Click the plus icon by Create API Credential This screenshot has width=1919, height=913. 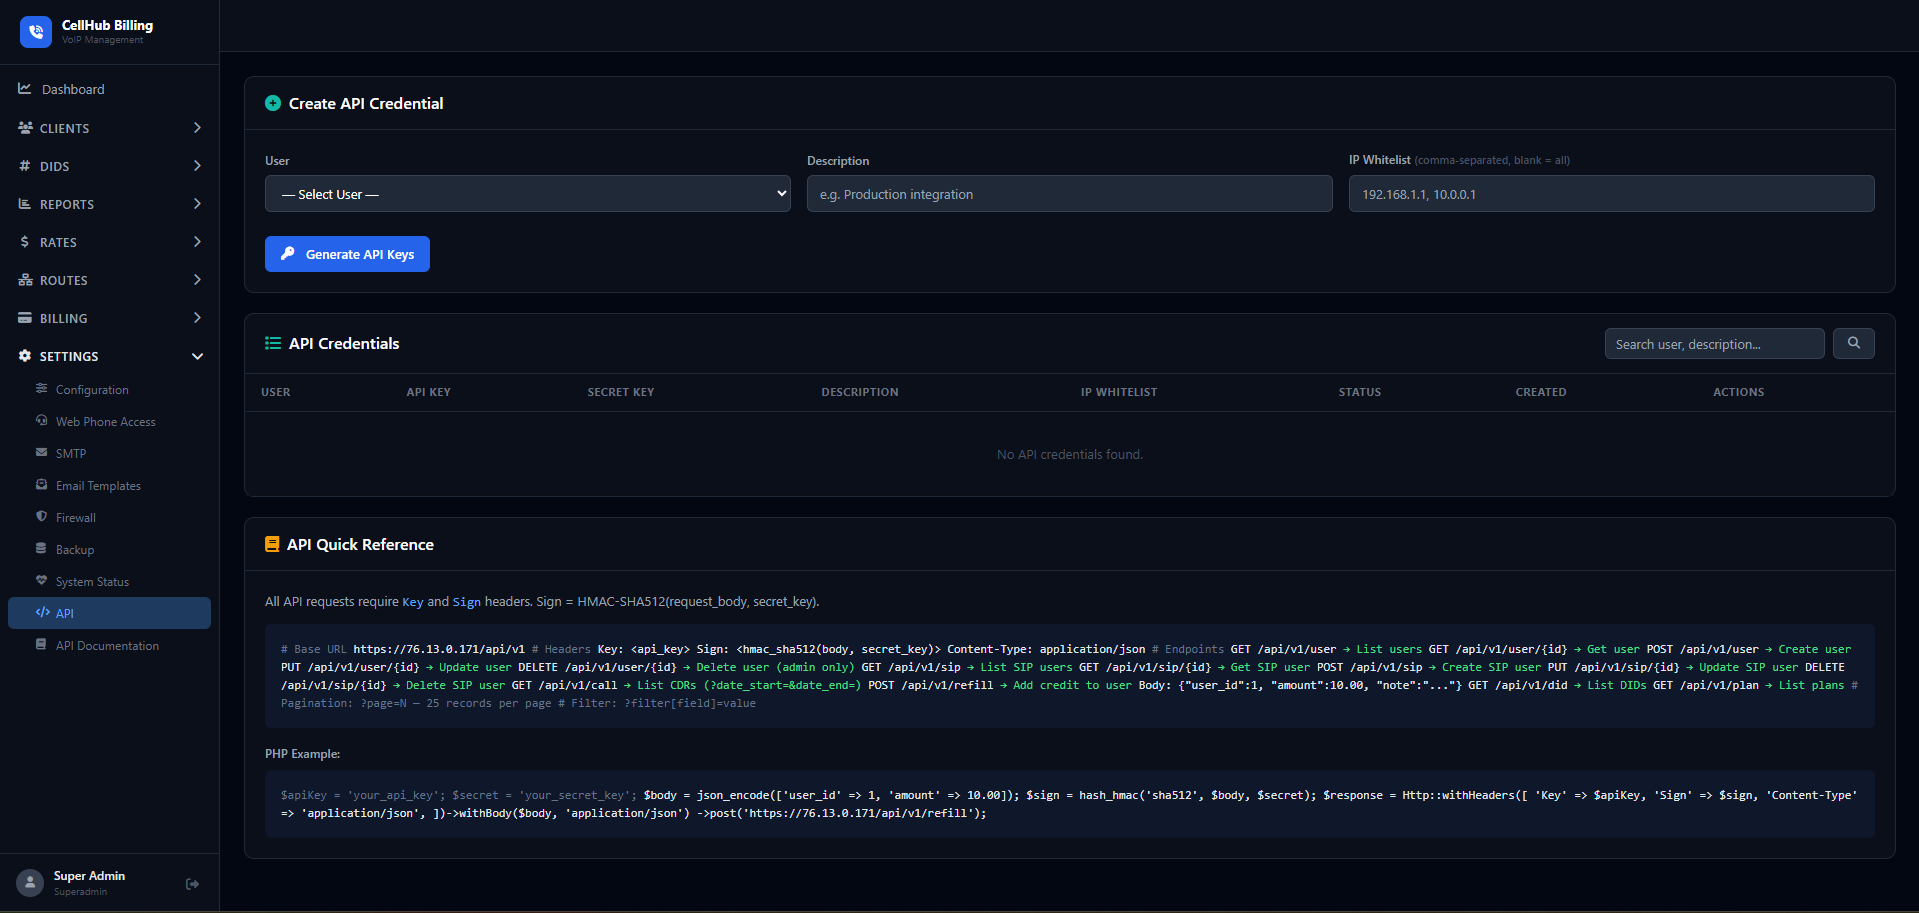pos(272,103)
